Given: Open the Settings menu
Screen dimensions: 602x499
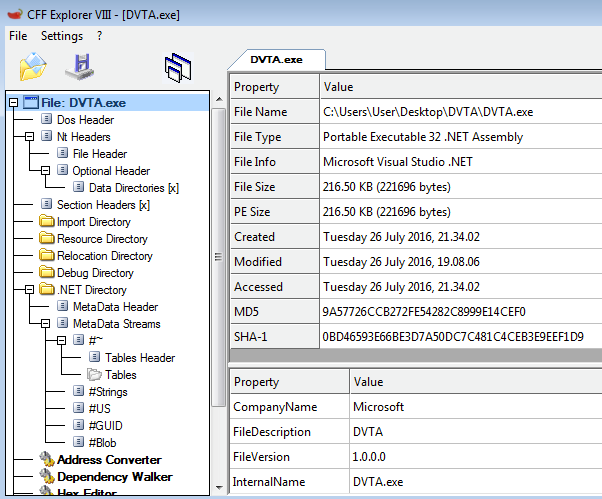Looking at the screenshot, I should coord(62,36).
